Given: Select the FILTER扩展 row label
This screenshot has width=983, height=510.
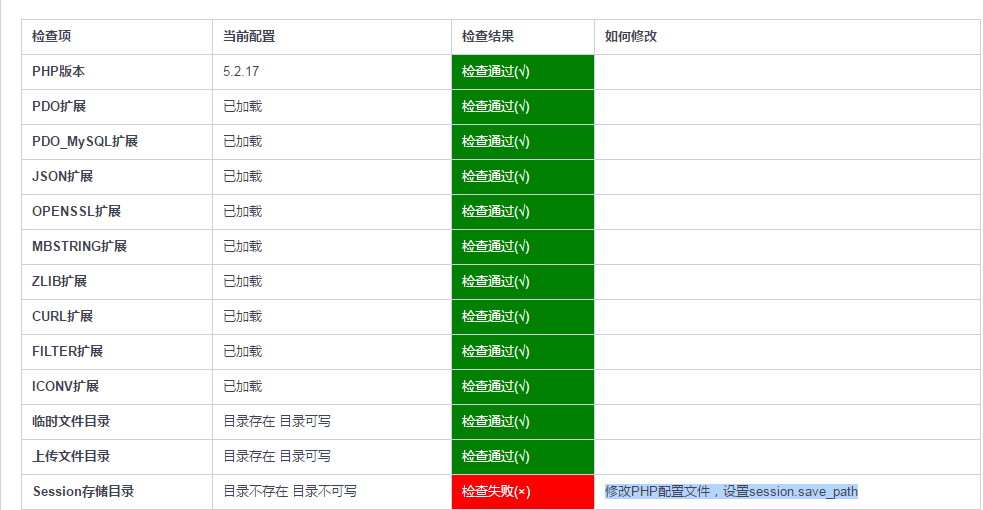Looking at the screenshot, I should (67, 352).
